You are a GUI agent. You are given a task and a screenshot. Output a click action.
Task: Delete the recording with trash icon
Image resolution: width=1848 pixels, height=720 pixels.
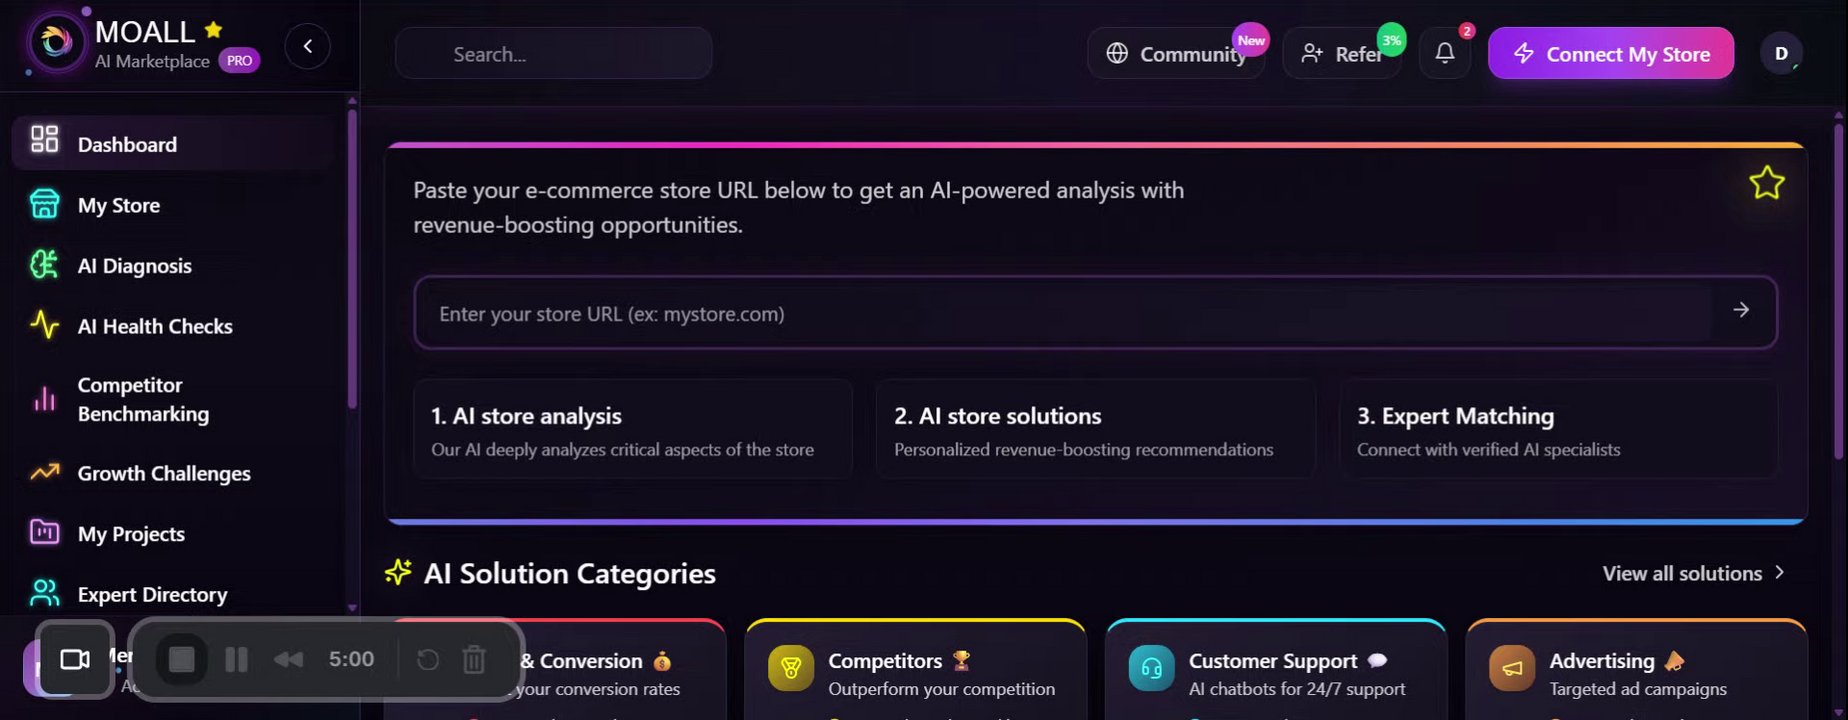[x=474, y=659]
